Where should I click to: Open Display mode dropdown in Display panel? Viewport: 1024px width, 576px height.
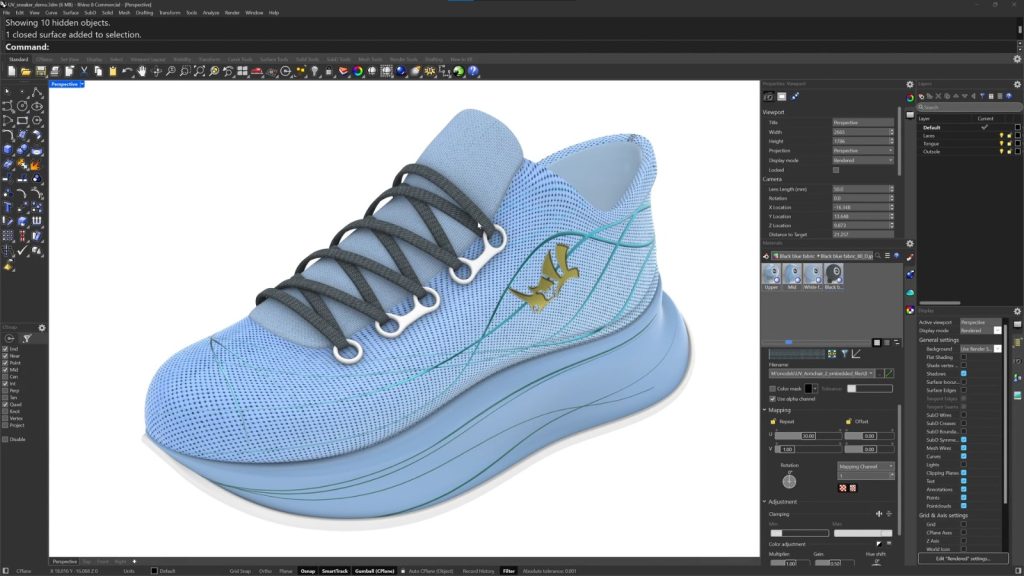click(980, 330)
